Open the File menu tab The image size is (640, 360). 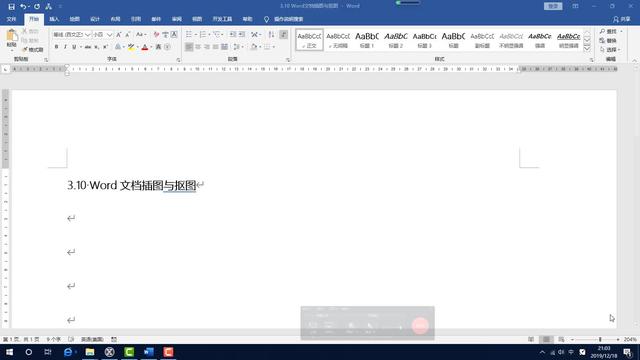[x=11, y=19]
